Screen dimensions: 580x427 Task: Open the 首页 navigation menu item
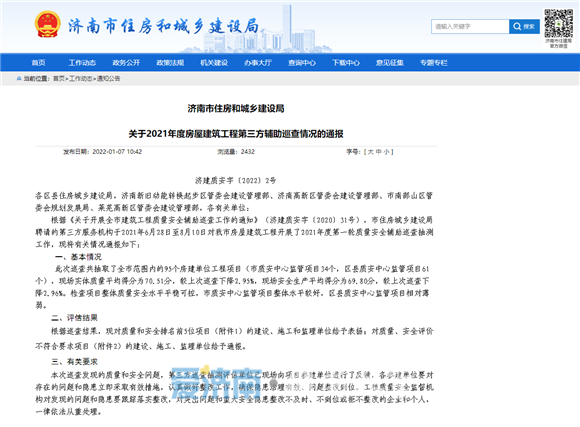[x=38, y=63]
